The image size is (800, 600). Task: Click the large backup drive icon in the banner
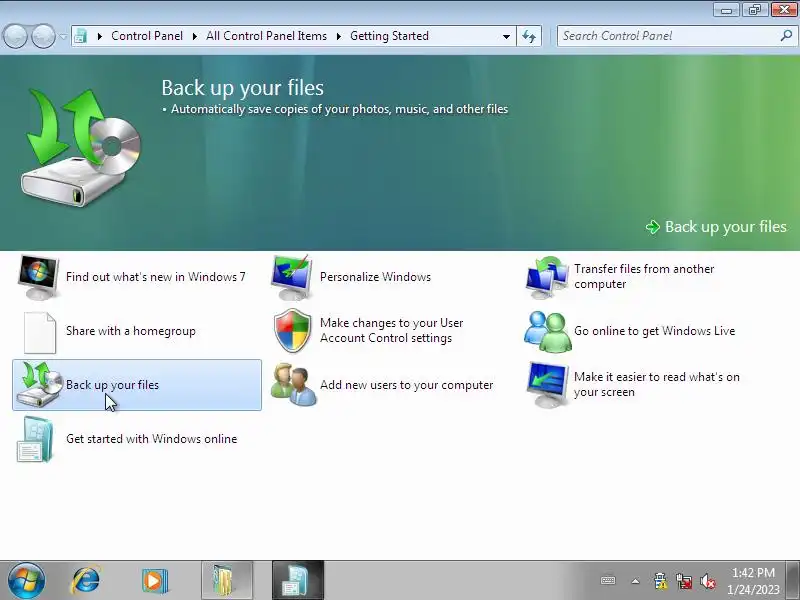(81, 147)
